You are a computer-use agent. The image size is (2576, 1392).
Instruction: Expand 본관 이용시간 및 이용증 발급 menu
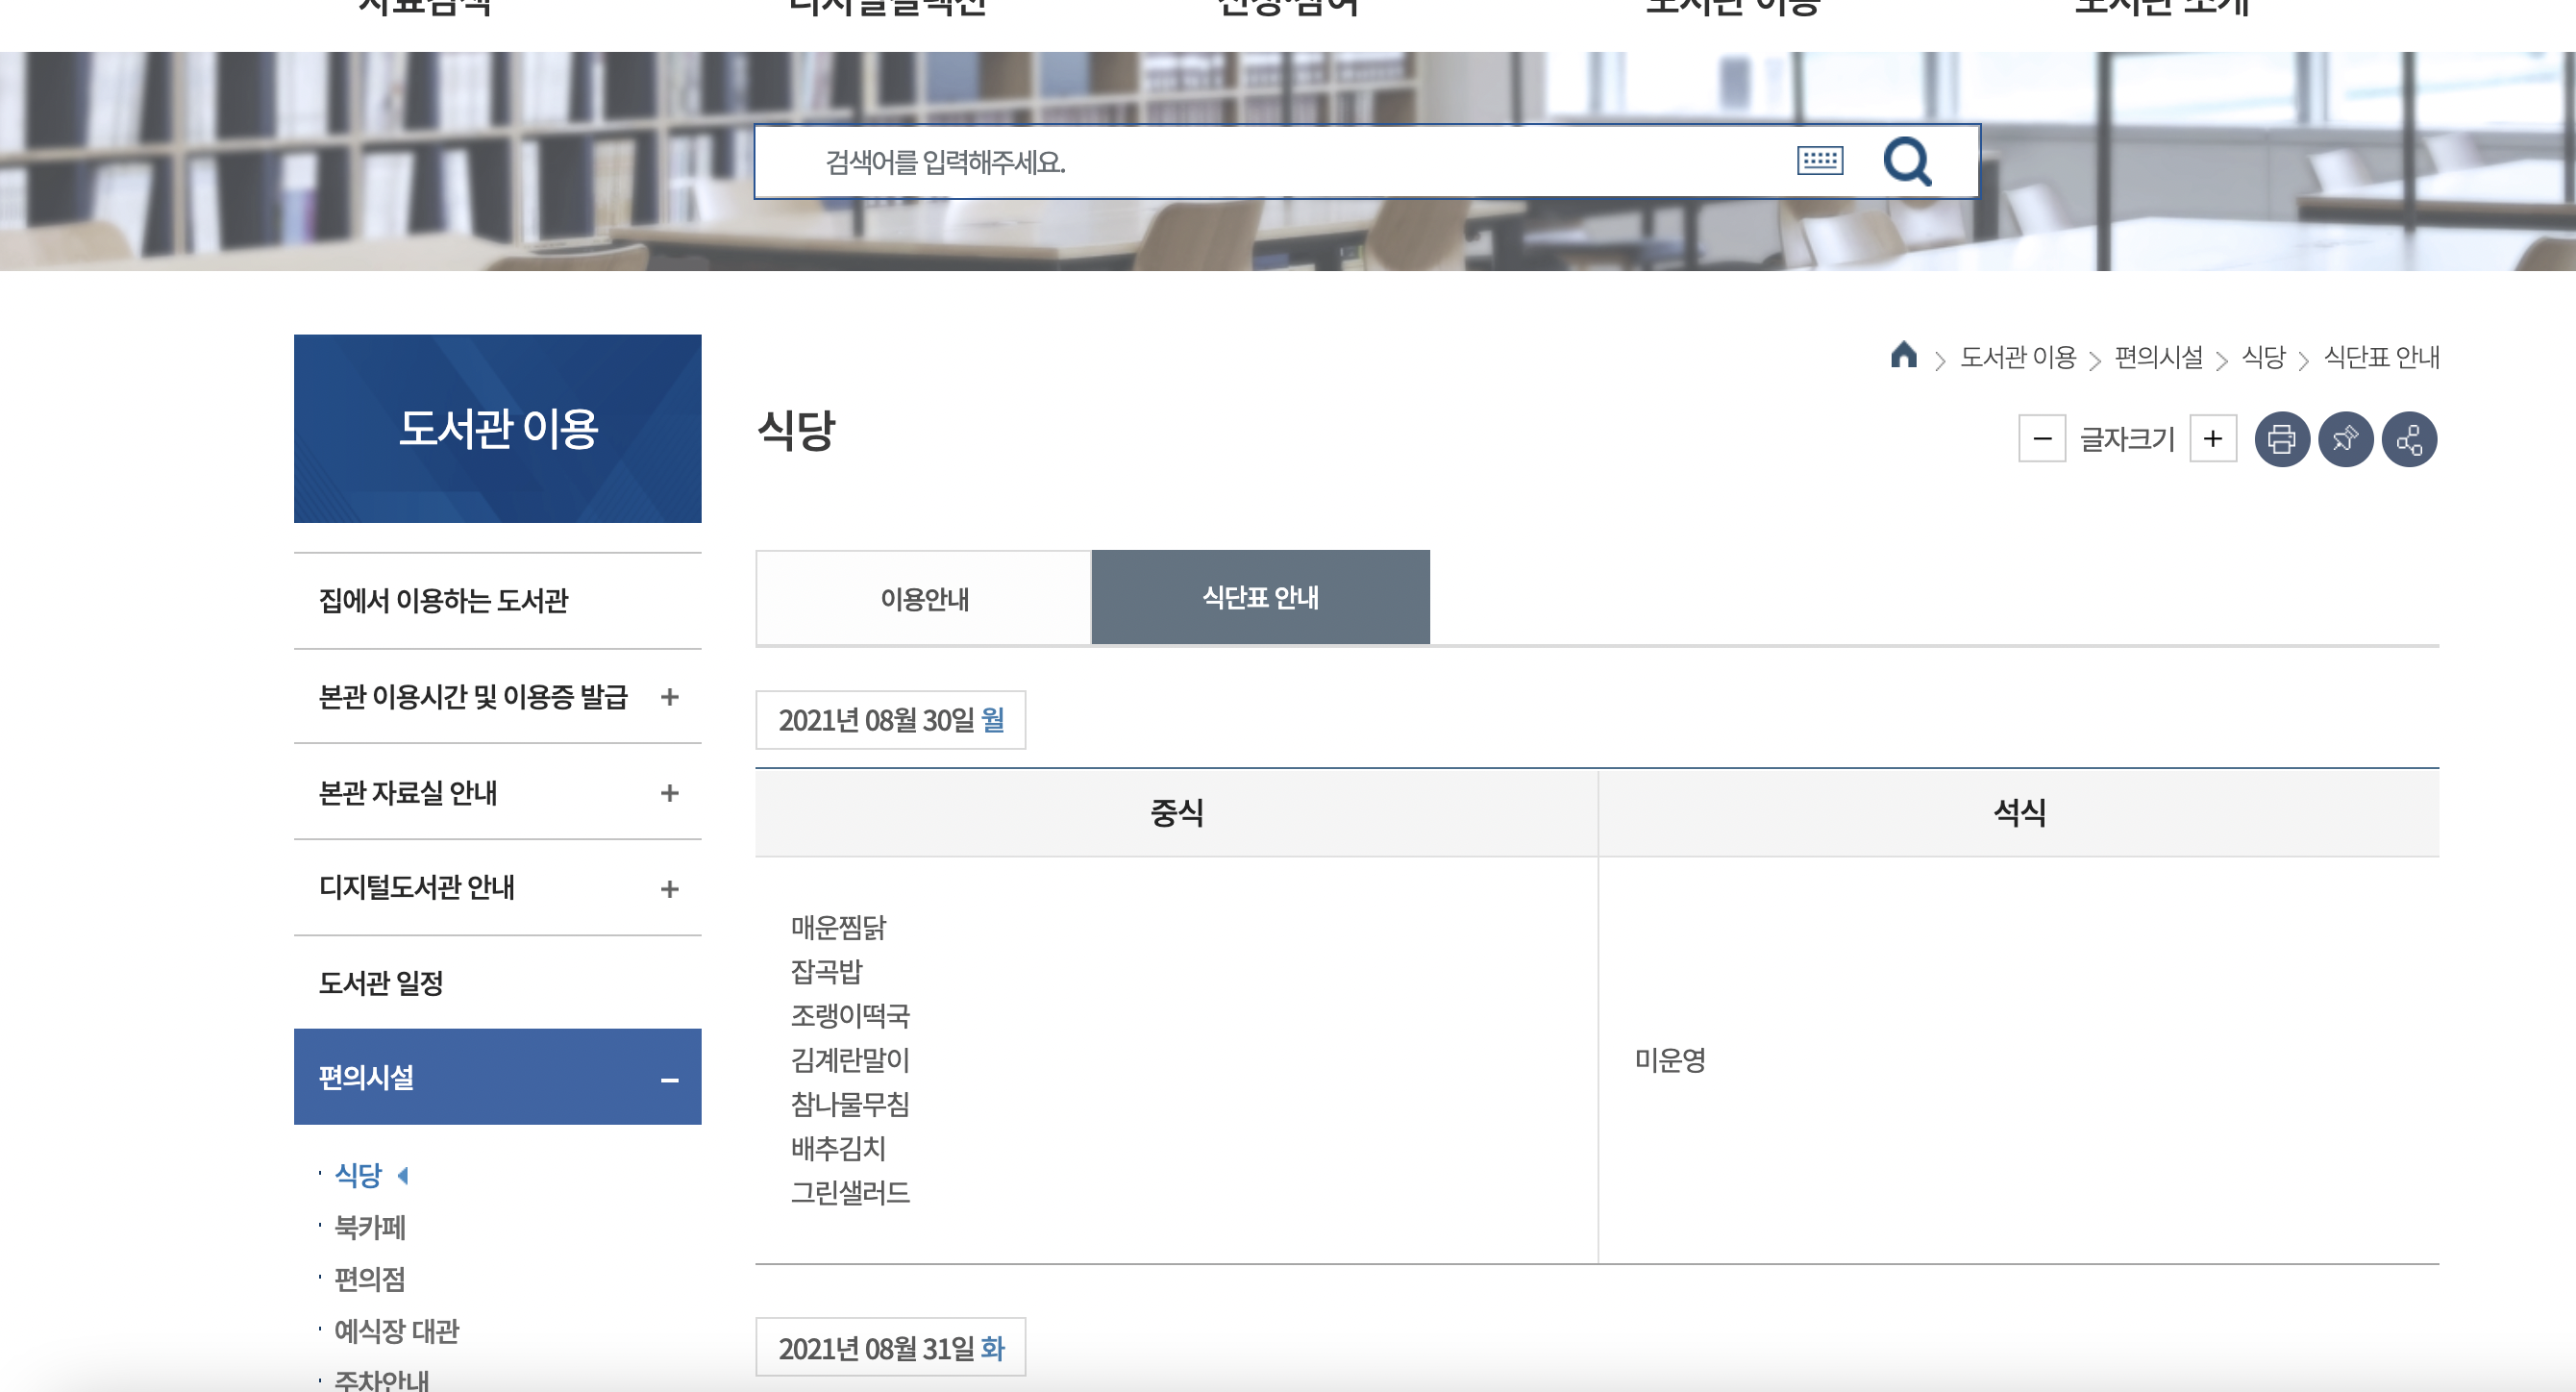click(x=669, y=697)
